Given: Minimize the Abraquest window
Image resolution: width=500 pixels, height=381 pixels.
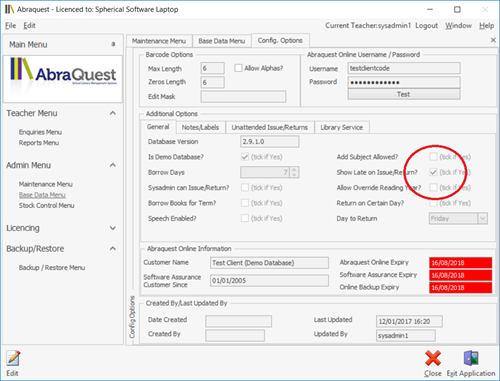Looking at the screenshot, I should pos(430,9).
